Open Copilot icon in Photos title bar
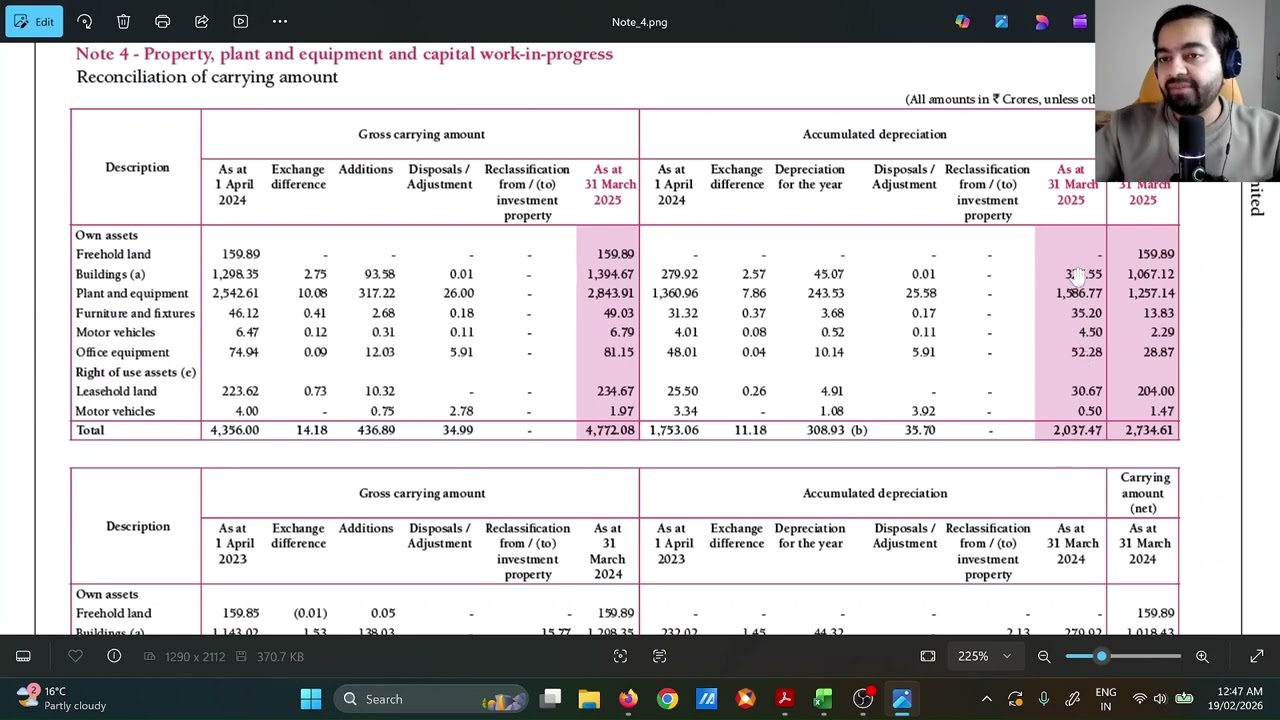Image resolution: width=1280 pixels, height=720 pixels. click(962, 21)
